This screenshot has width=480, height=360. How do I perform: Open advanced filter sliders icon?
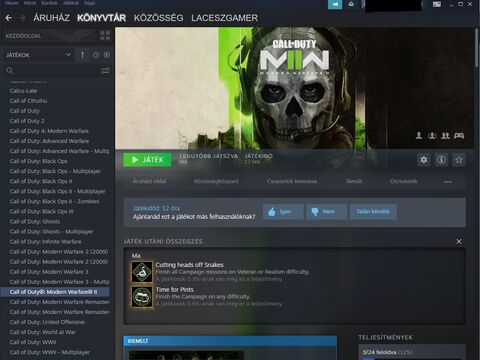105,71
